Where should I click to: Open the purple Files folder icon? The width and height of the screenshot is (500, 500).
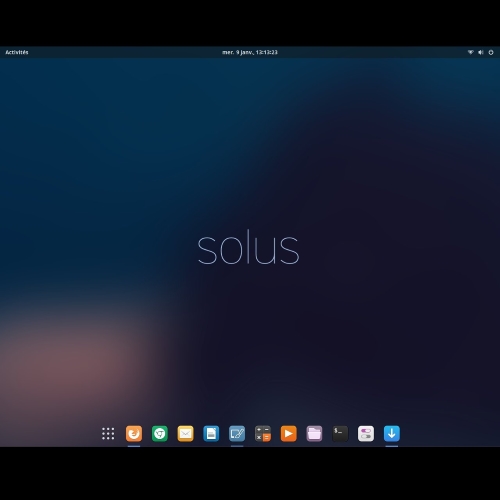click(314, 434)
